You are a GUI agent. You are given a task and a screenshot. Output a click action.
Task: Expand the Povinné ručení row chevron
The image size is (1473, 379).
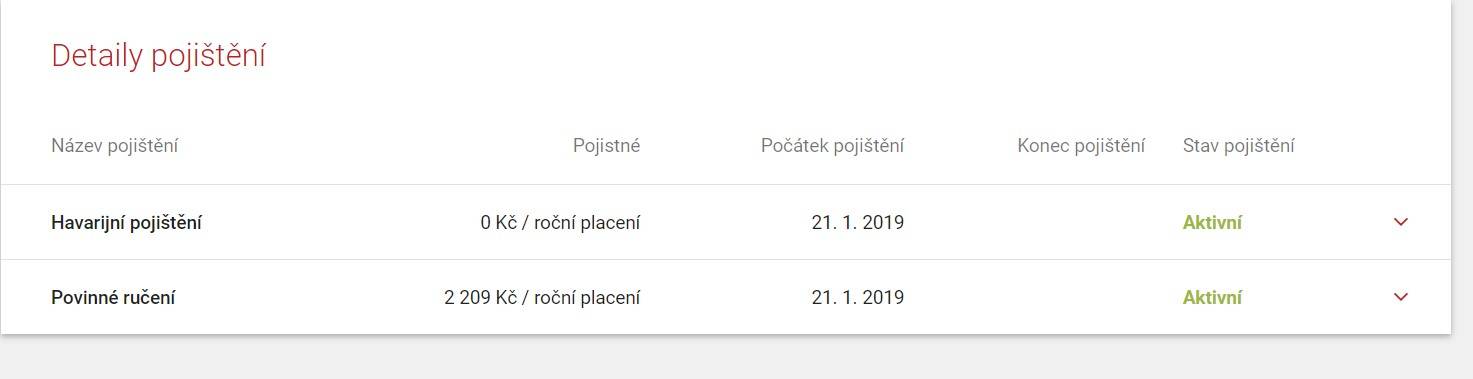[1400, 297]
